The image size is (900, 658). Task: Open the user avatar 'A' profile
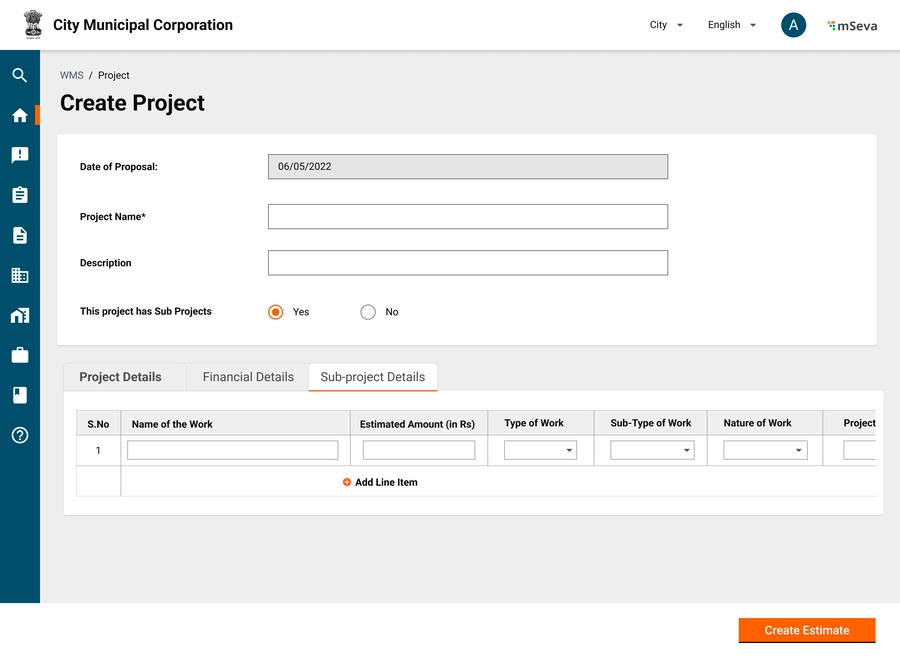(x=793, y=26)
